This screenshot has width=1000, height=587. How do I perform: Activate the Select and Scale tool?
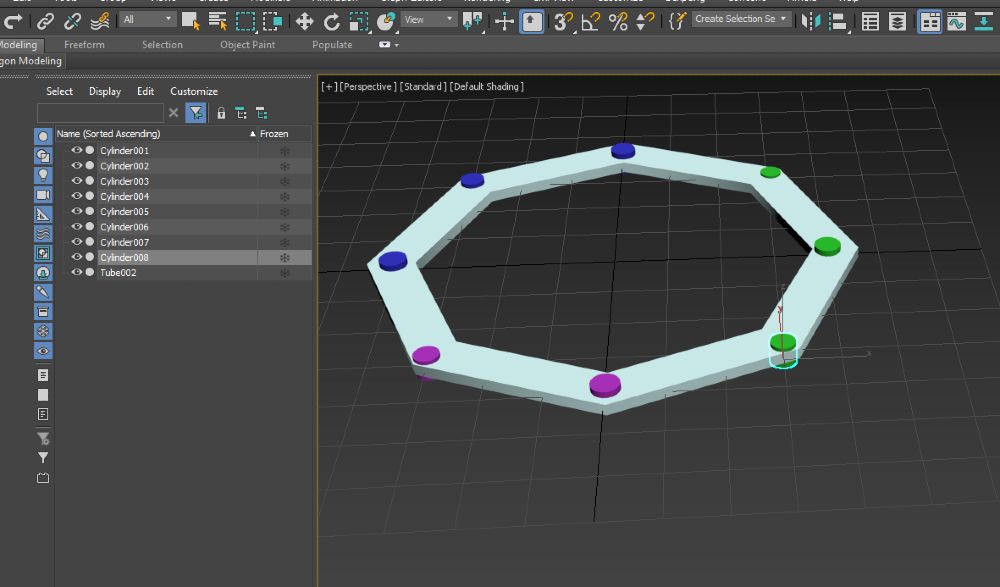pos(358,22)
